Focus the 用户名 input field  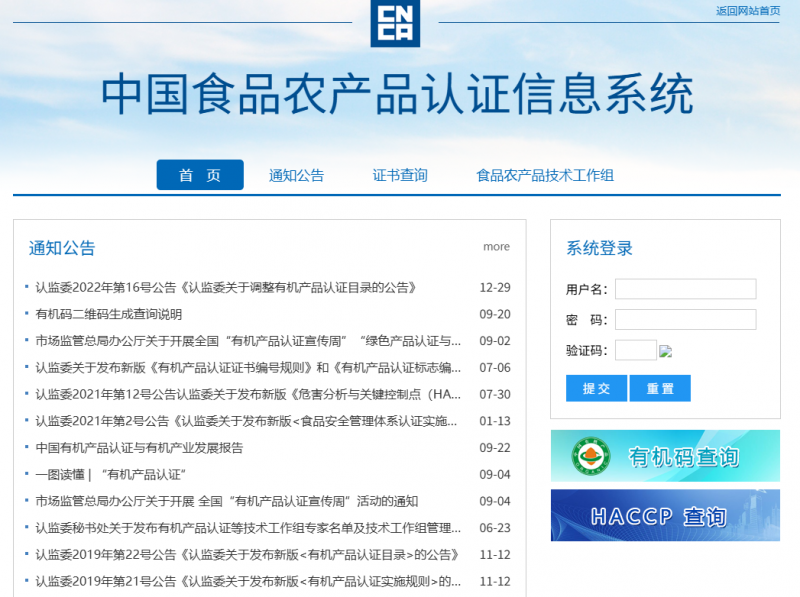(x=685, y=289)
